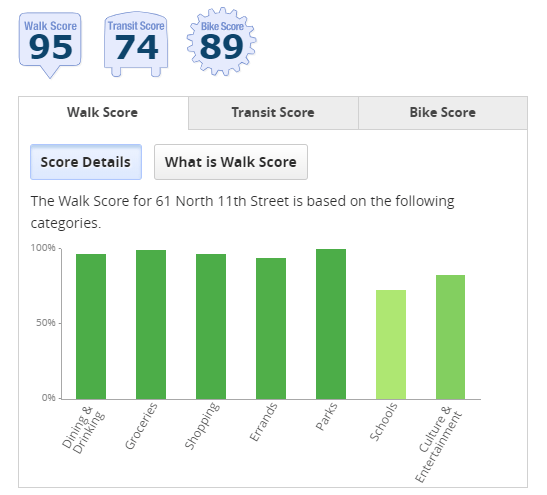Image resolution: width=547 pixels, height=495 pixels.
Task: Click the Shopping category bar
Action: [211, 327]
